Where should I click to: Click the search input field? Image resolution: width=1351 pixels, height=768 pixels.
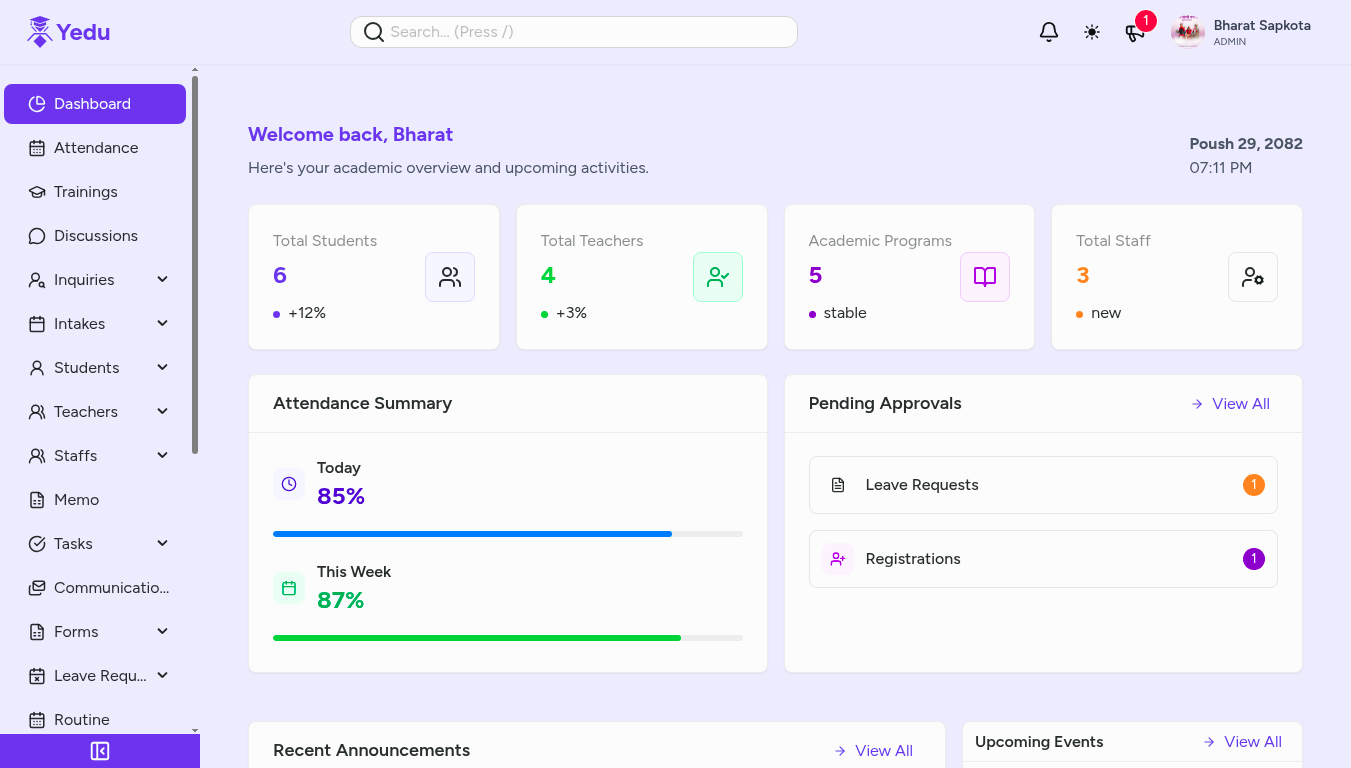(573, 31)
